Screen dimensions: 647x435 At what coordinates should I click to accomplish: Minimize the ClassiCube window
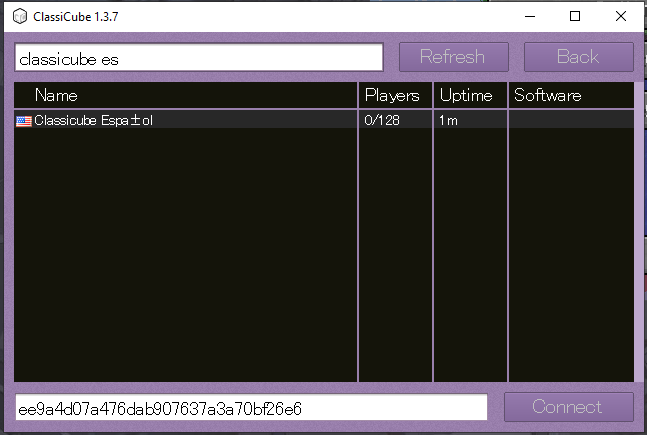point(530,17)
